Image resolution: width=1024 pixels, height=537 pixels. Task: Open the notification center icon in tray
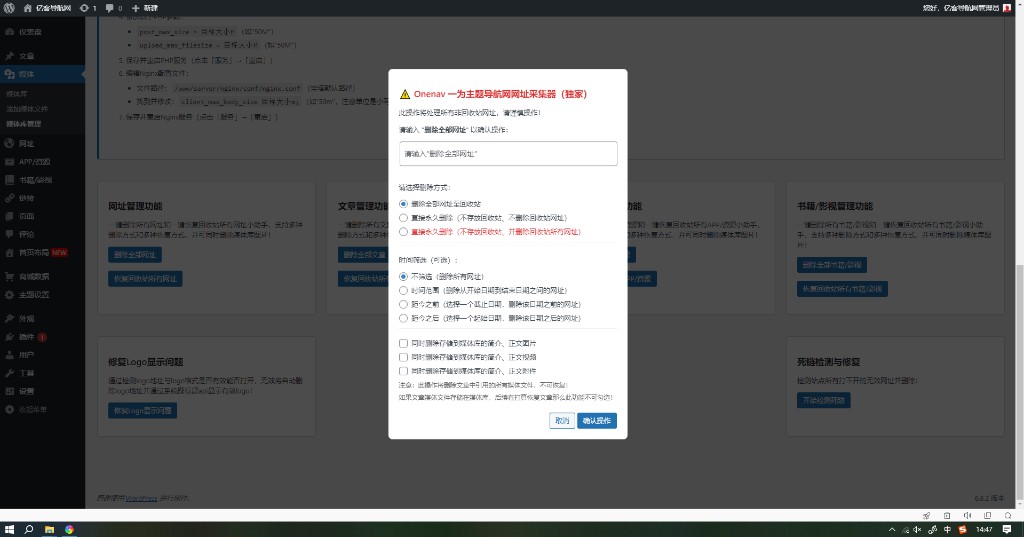coord(1007,529)
